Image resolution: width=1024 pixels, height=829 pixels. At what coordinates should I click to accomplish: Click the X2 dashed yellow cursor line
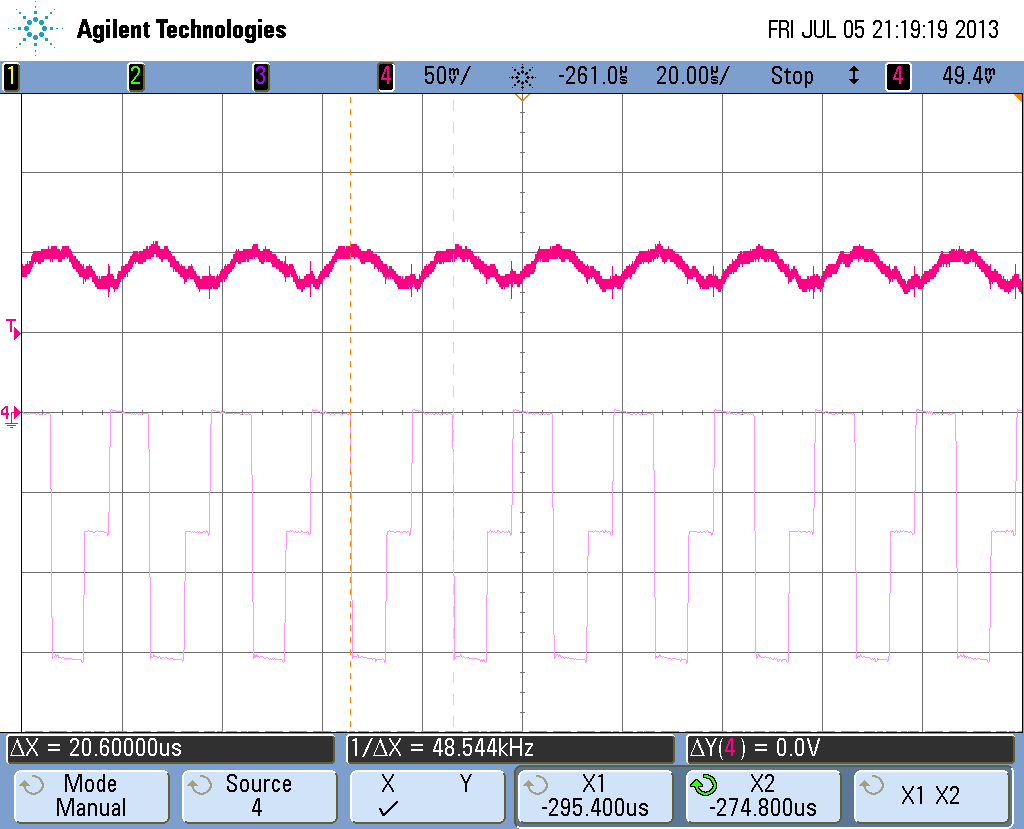coord(454,412)
